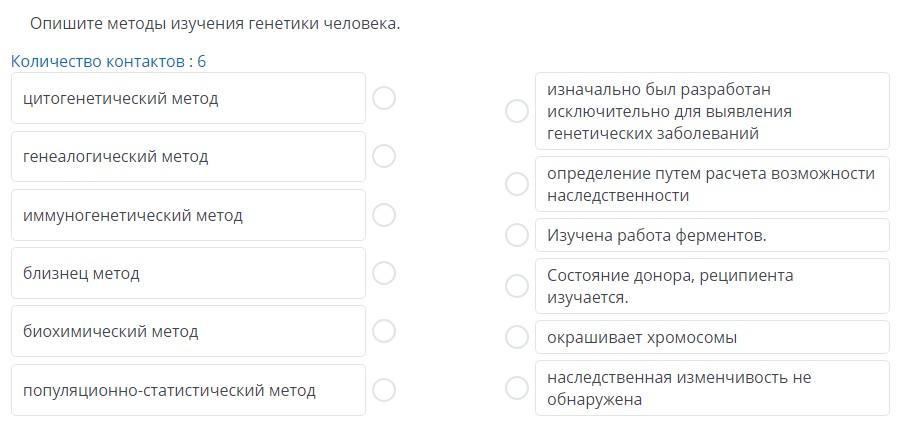Select the circle next to цитогенетический метод

384,98
